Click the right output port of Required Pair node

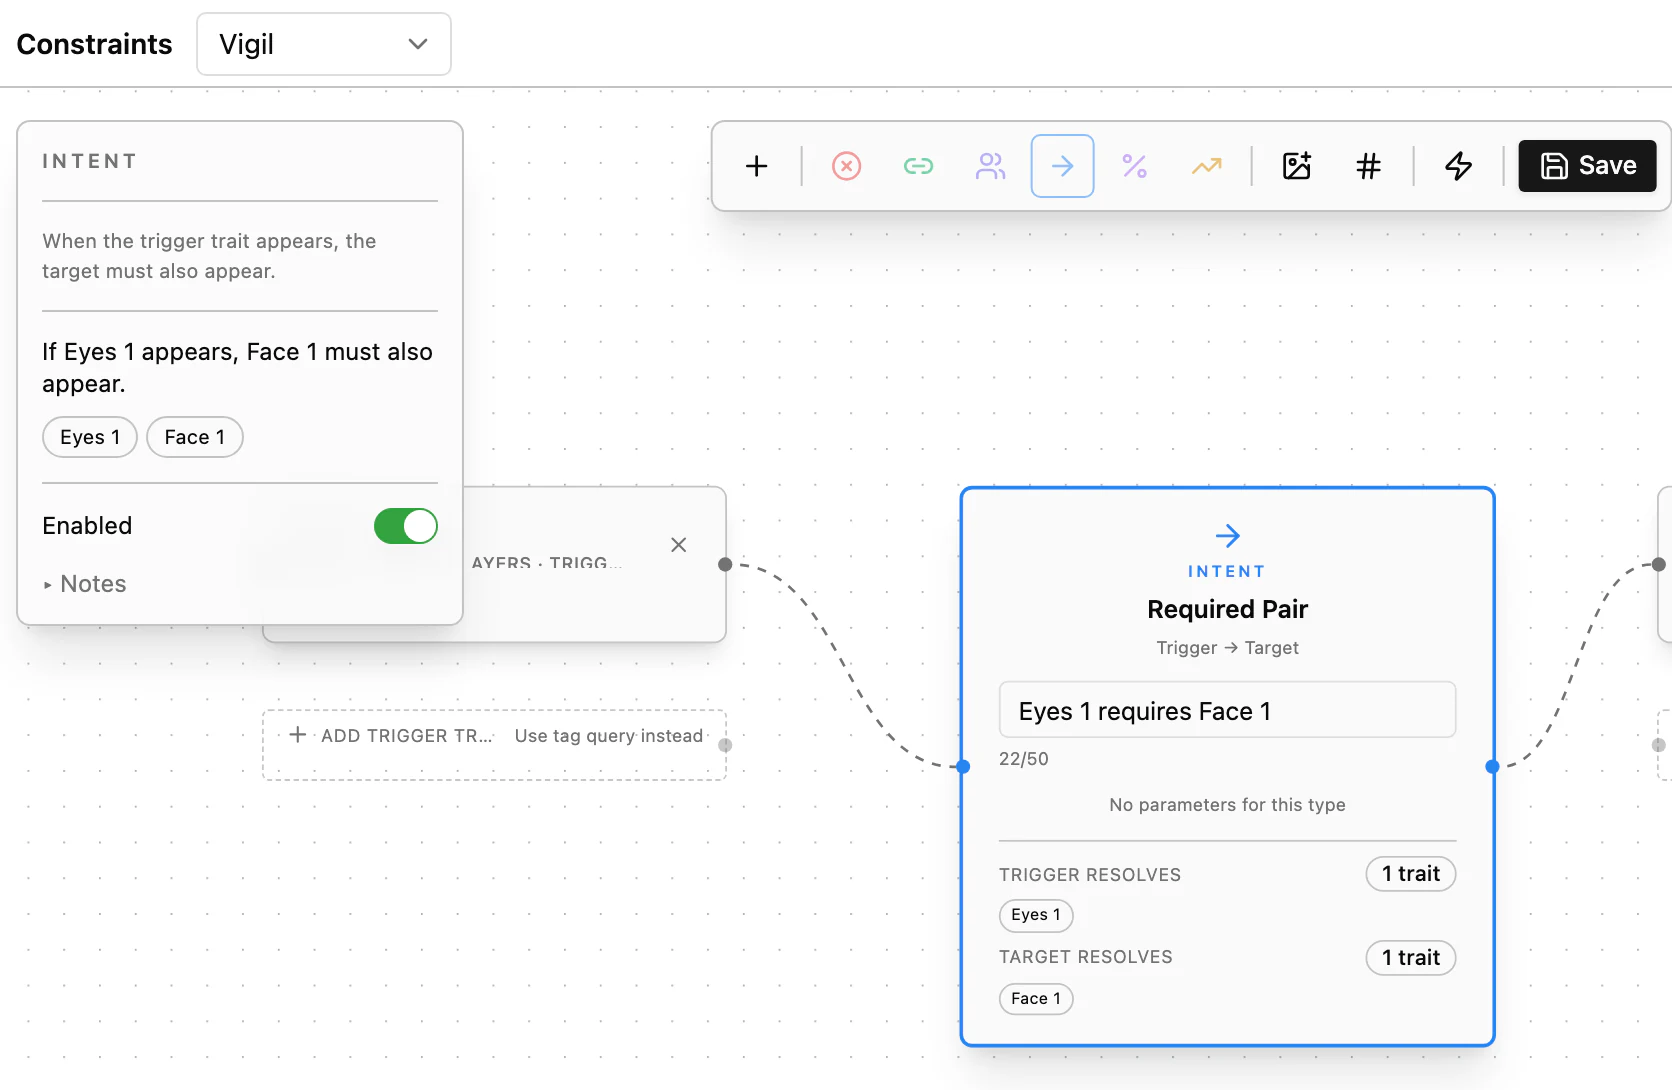pos(1492,767)
